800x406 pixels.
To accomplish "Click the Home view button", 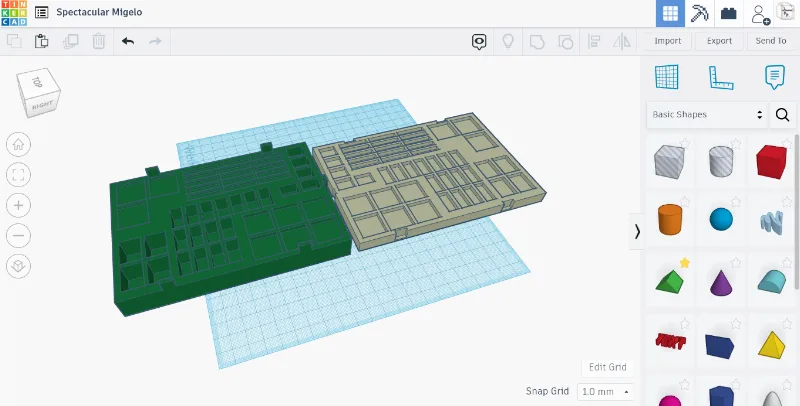I will 18,144.
